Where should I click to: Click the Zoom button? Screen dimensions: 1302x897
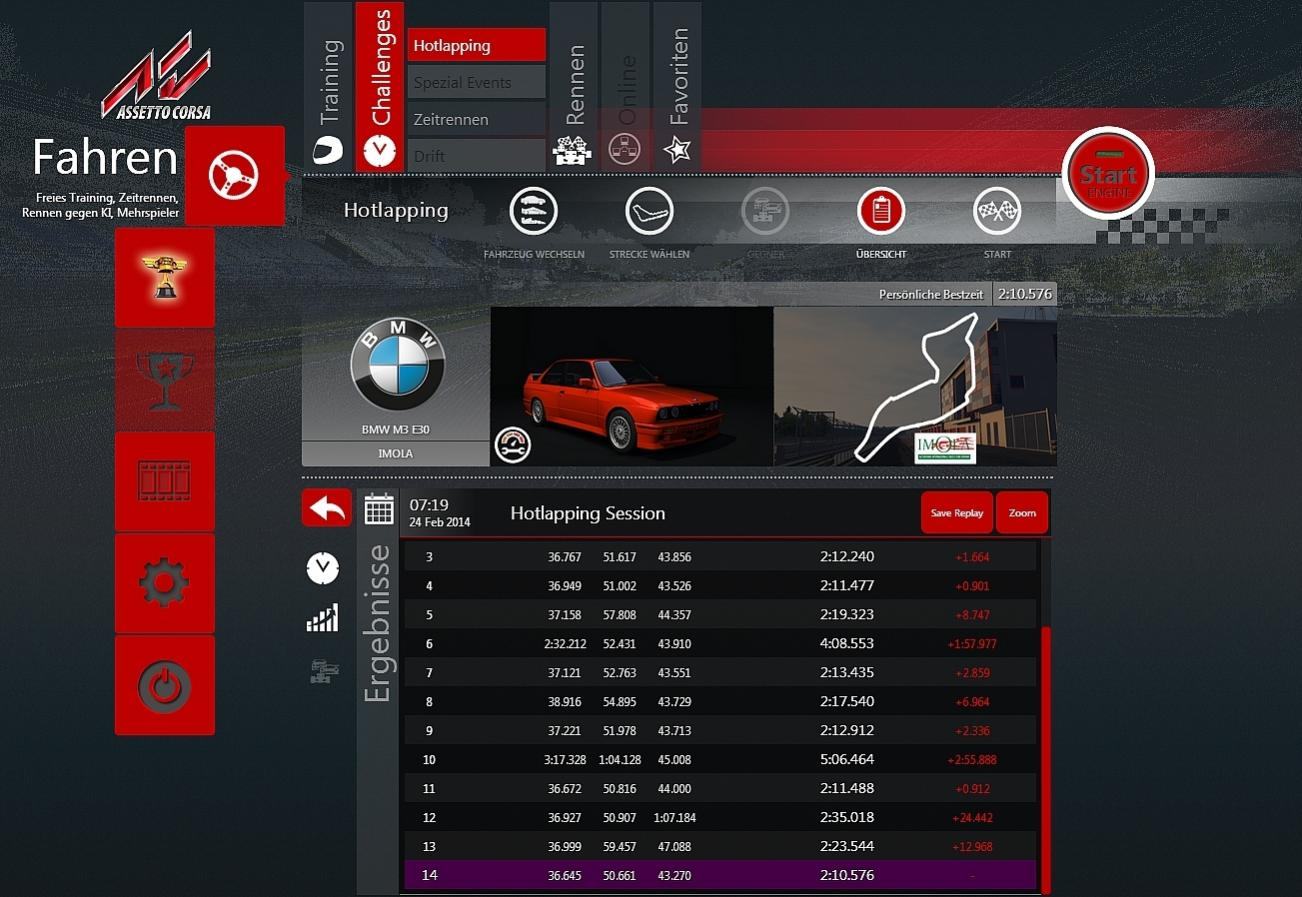1022,513
